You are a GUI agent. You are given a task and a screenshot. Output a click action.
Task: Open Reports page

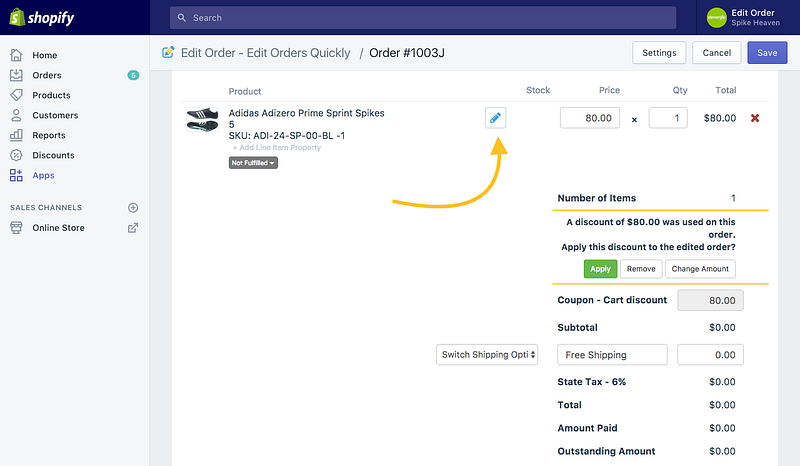tap(48, 135)
